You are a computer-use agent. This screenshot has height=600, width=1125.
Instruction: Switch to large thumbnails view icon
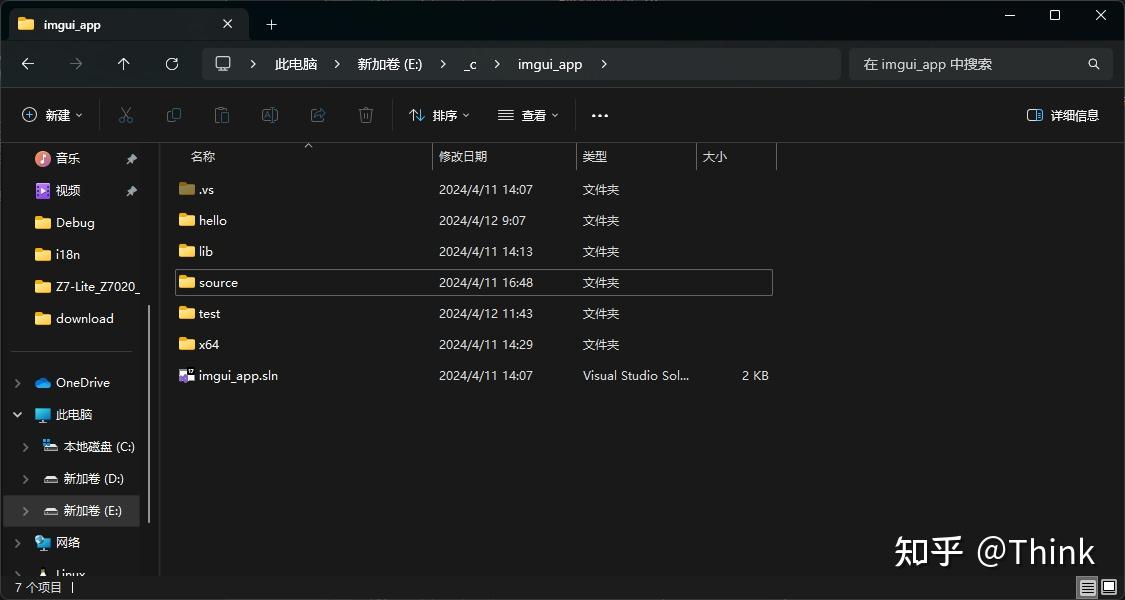pos(1108,588)
